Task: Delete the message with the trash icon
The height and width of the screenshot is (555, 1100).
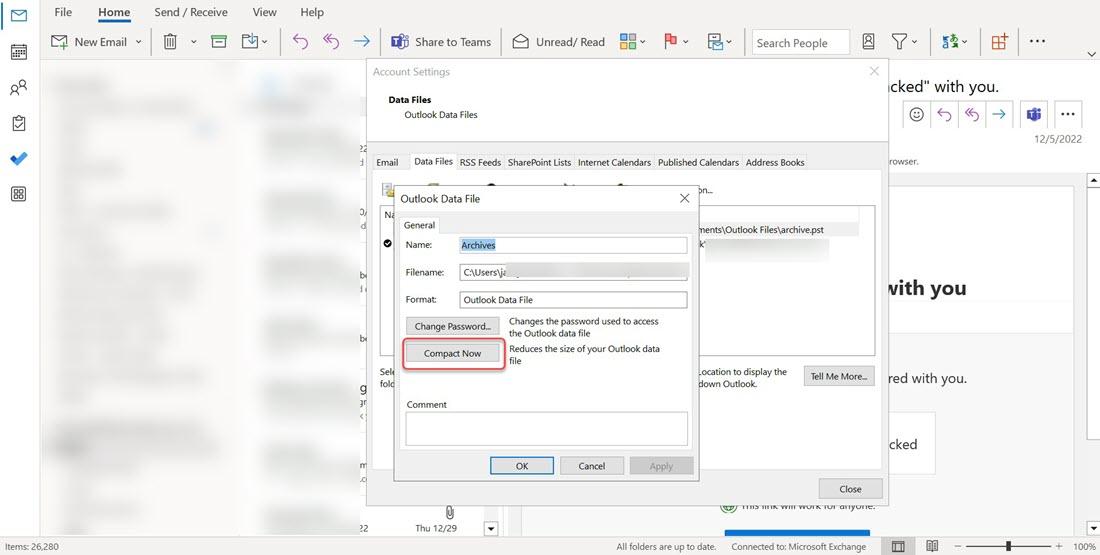Action: pyautogui.click(x=170, y=42)
